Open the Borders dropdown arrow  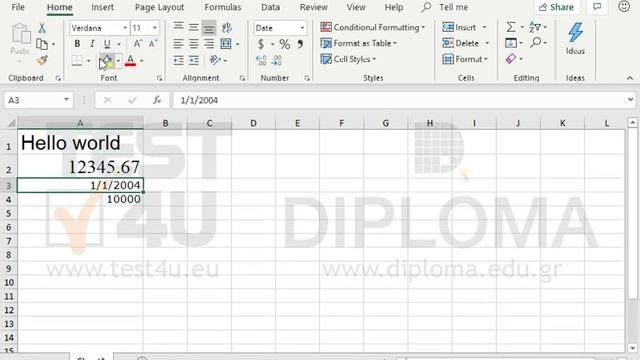(x=88, y=61)
